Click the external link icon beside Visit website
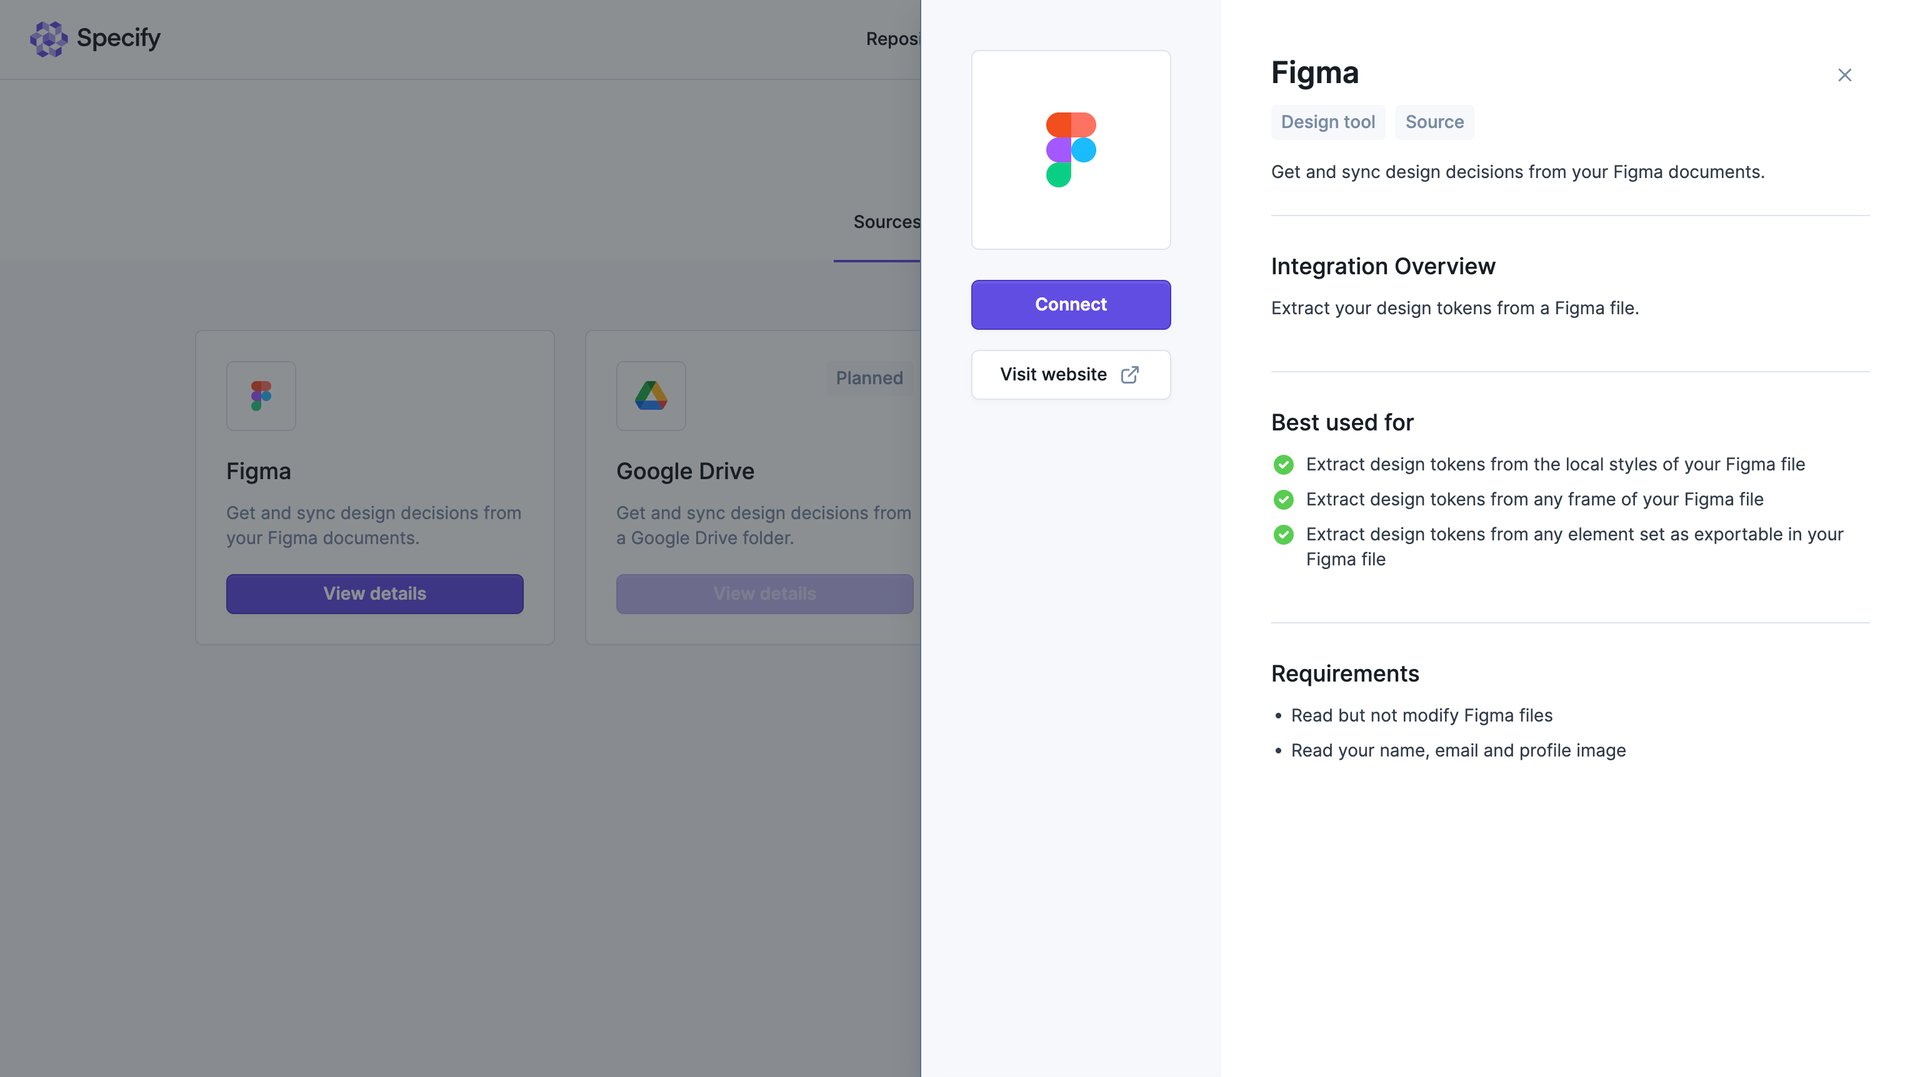Image resolution: width=1920 pixels, height=1077 pixels. pos(1130,374)
